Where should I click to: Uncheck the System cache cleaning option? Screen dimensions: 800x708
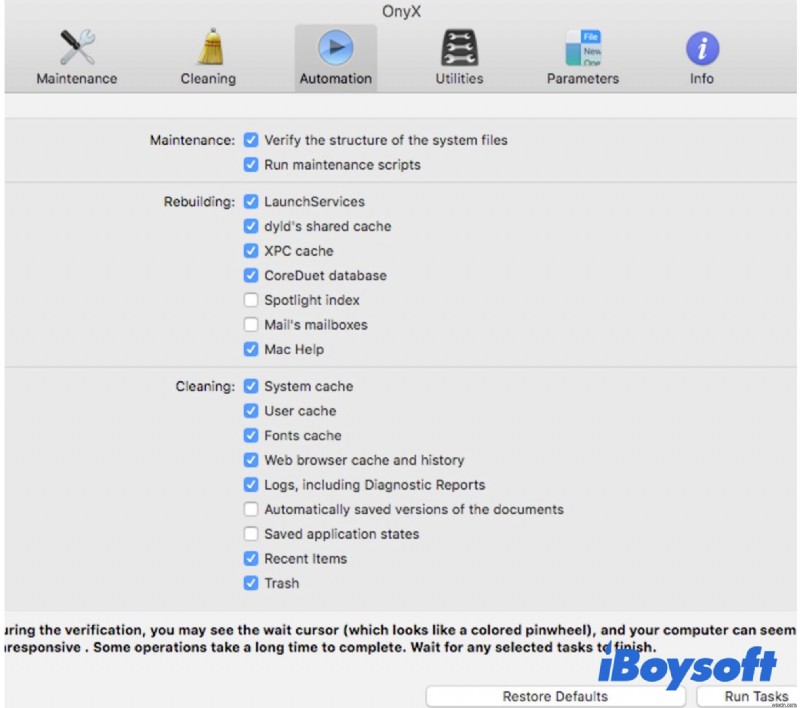tap(251, 386)
